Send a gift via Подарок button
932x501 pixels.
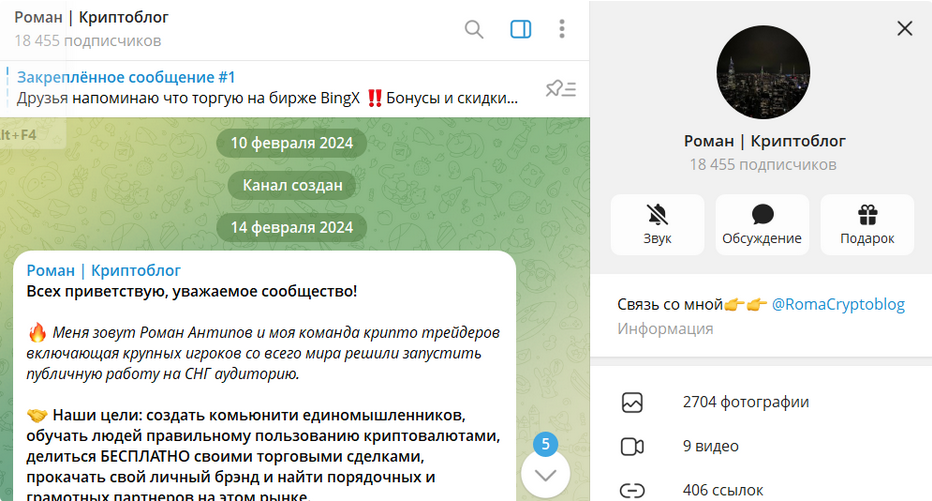(867, 225)
